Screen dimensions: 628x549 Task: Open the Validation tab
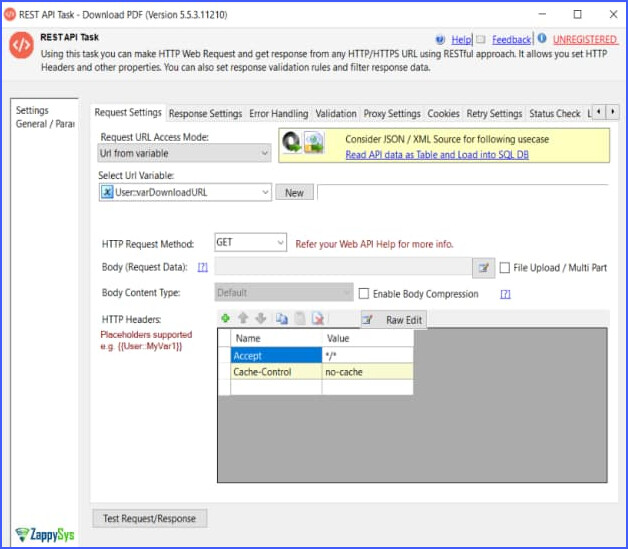pyautogui.click(x=336, y=114)
